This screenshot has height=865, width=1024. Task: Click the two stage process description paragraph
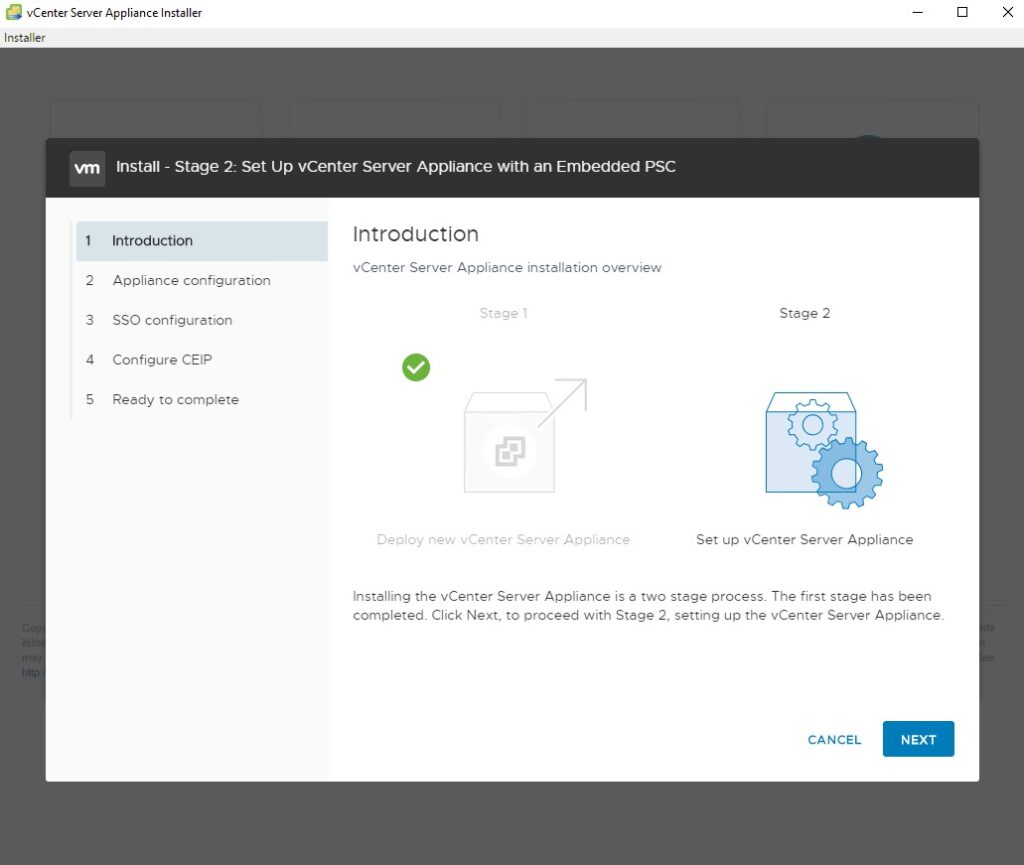tap(648, 606)
